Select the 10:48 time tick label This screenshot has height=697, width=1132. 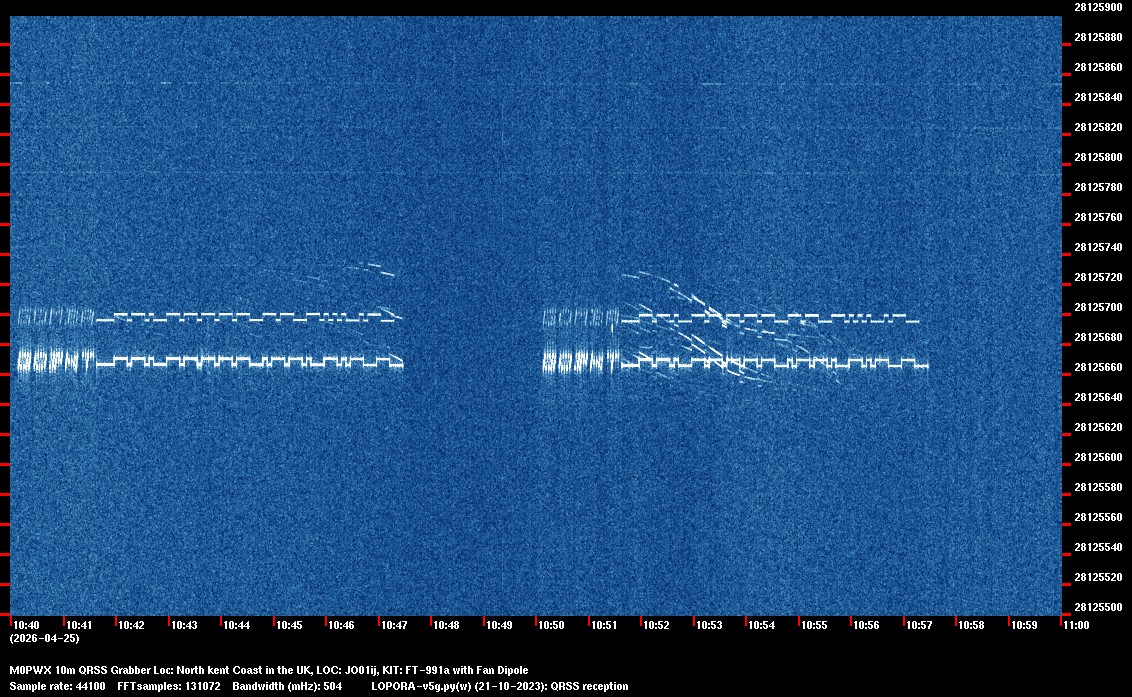446,625
